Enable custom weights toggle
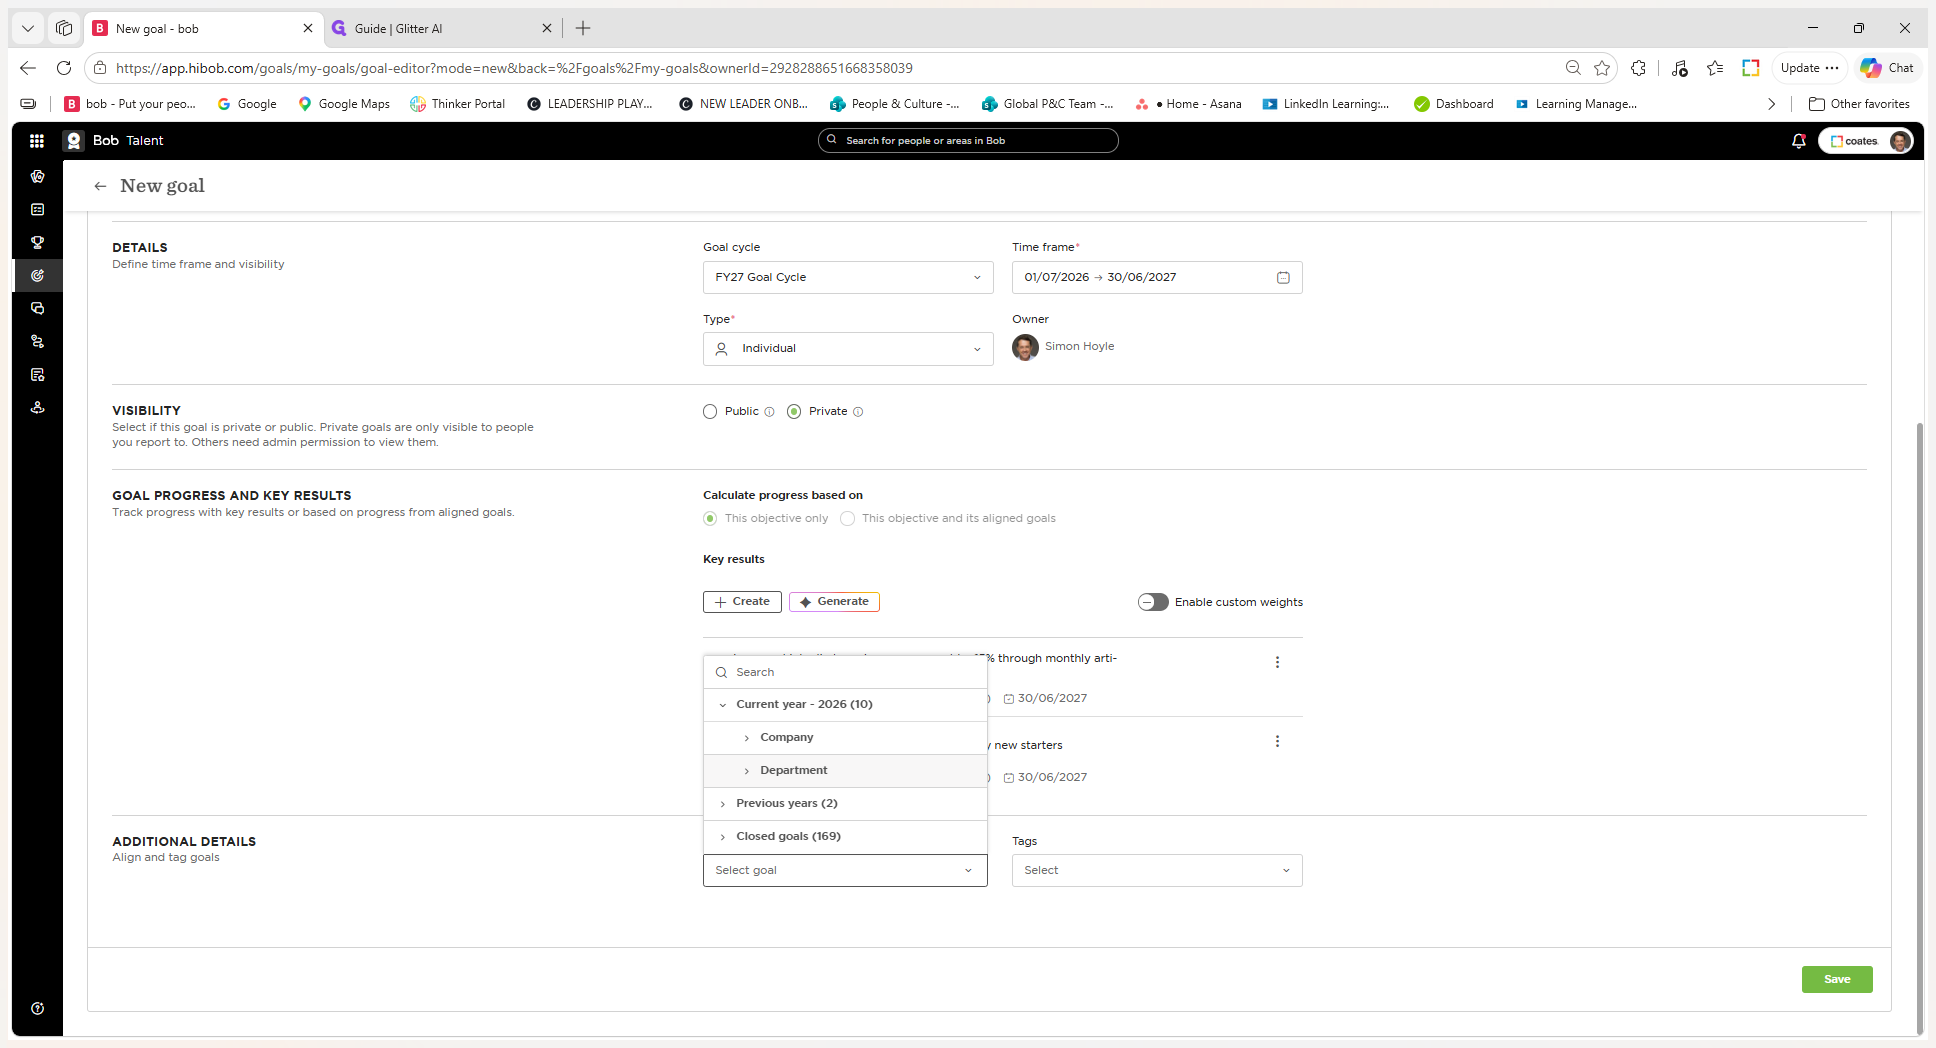This screenshot has height=1048, width=1936. [x=1153, y=602]
